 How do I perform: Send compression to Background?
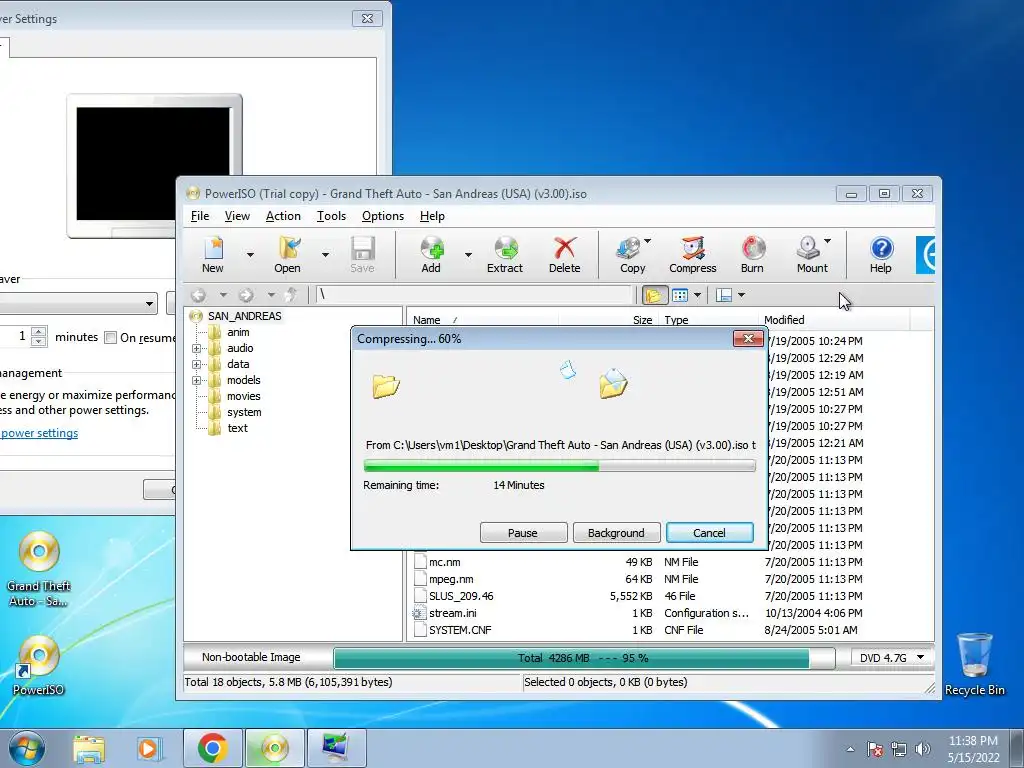616,533
